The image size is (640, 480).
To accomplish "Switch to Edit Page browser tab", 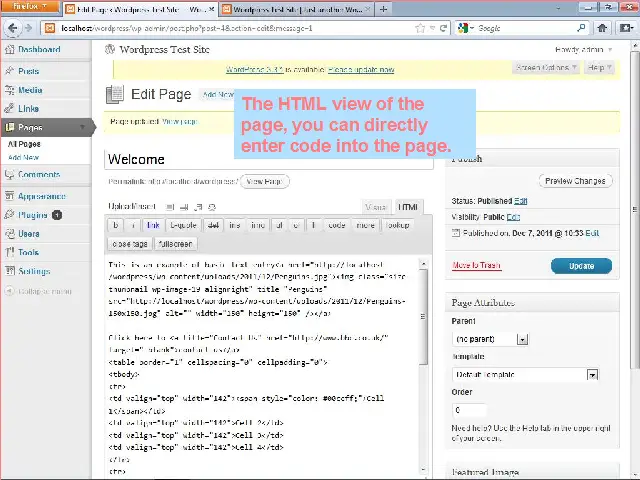I will click(140, 9).
